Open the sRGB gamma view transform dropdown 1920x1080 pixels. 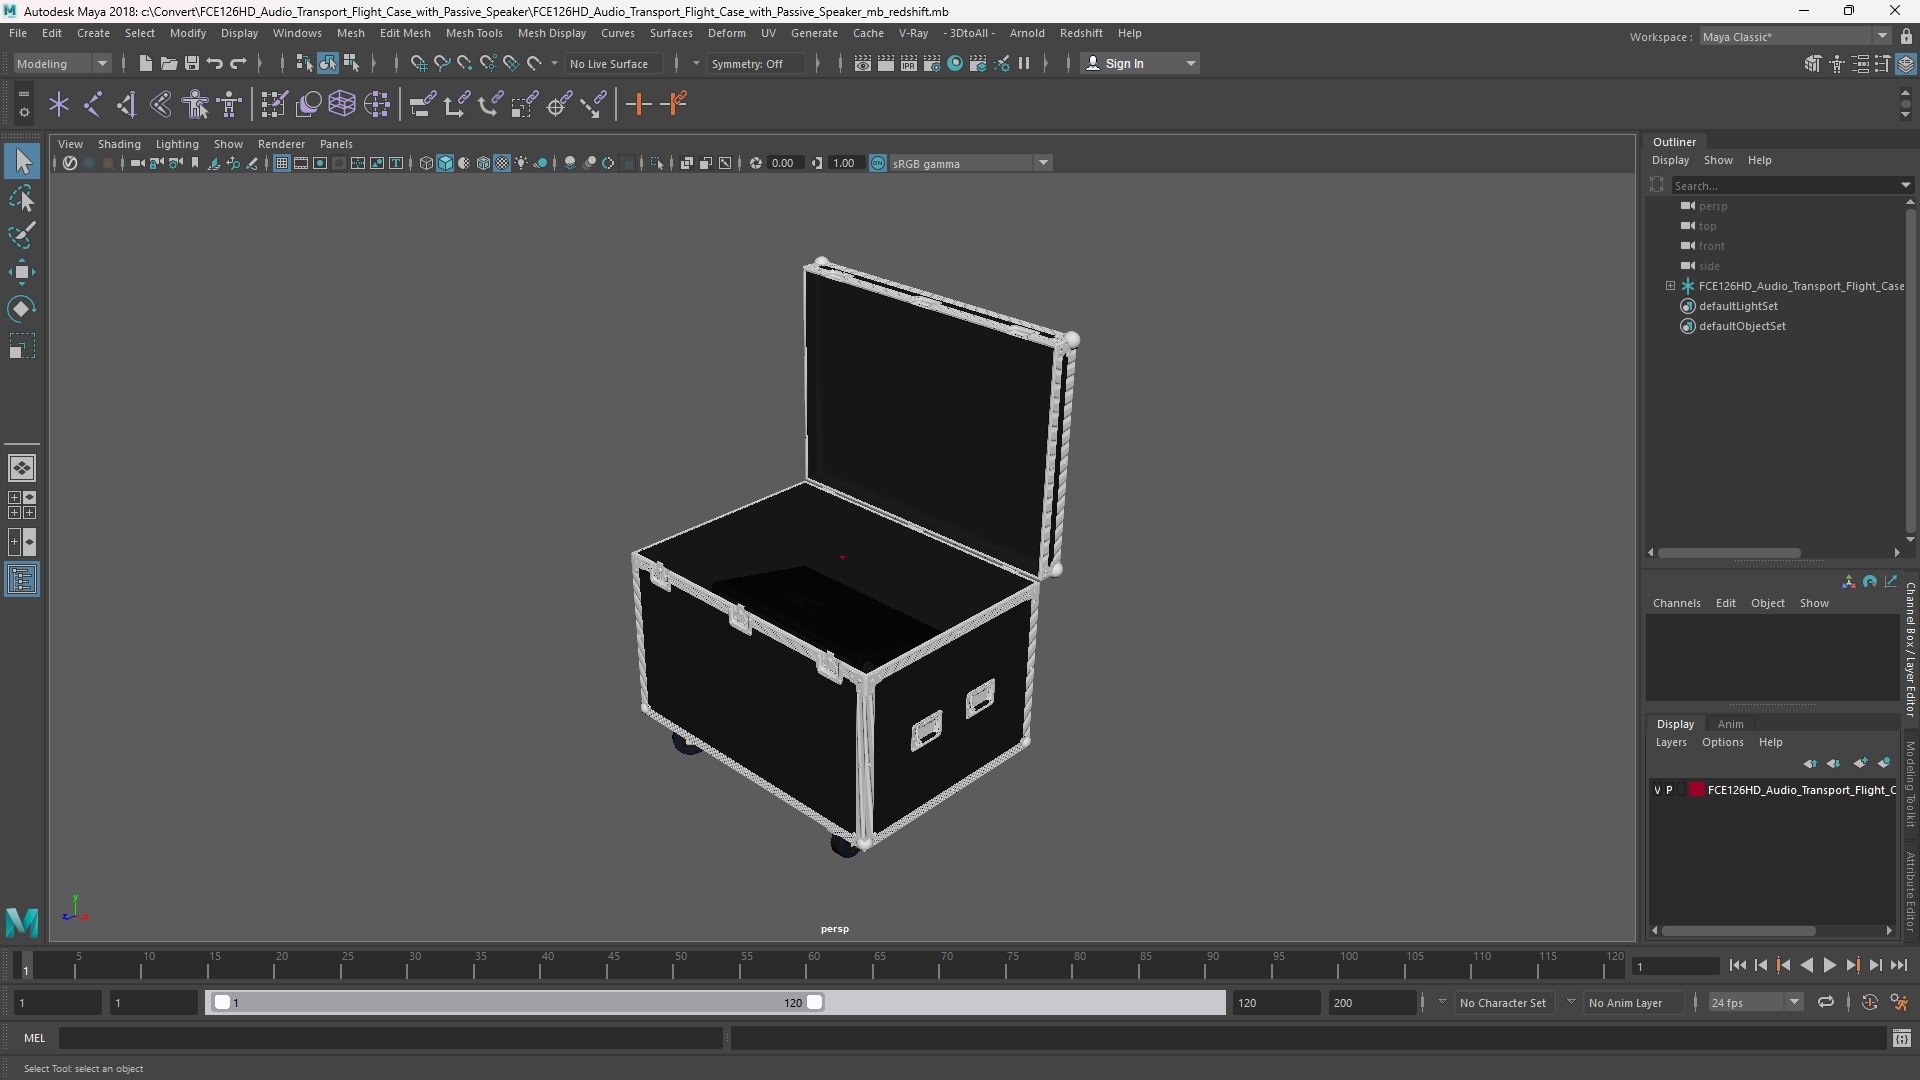969,163
